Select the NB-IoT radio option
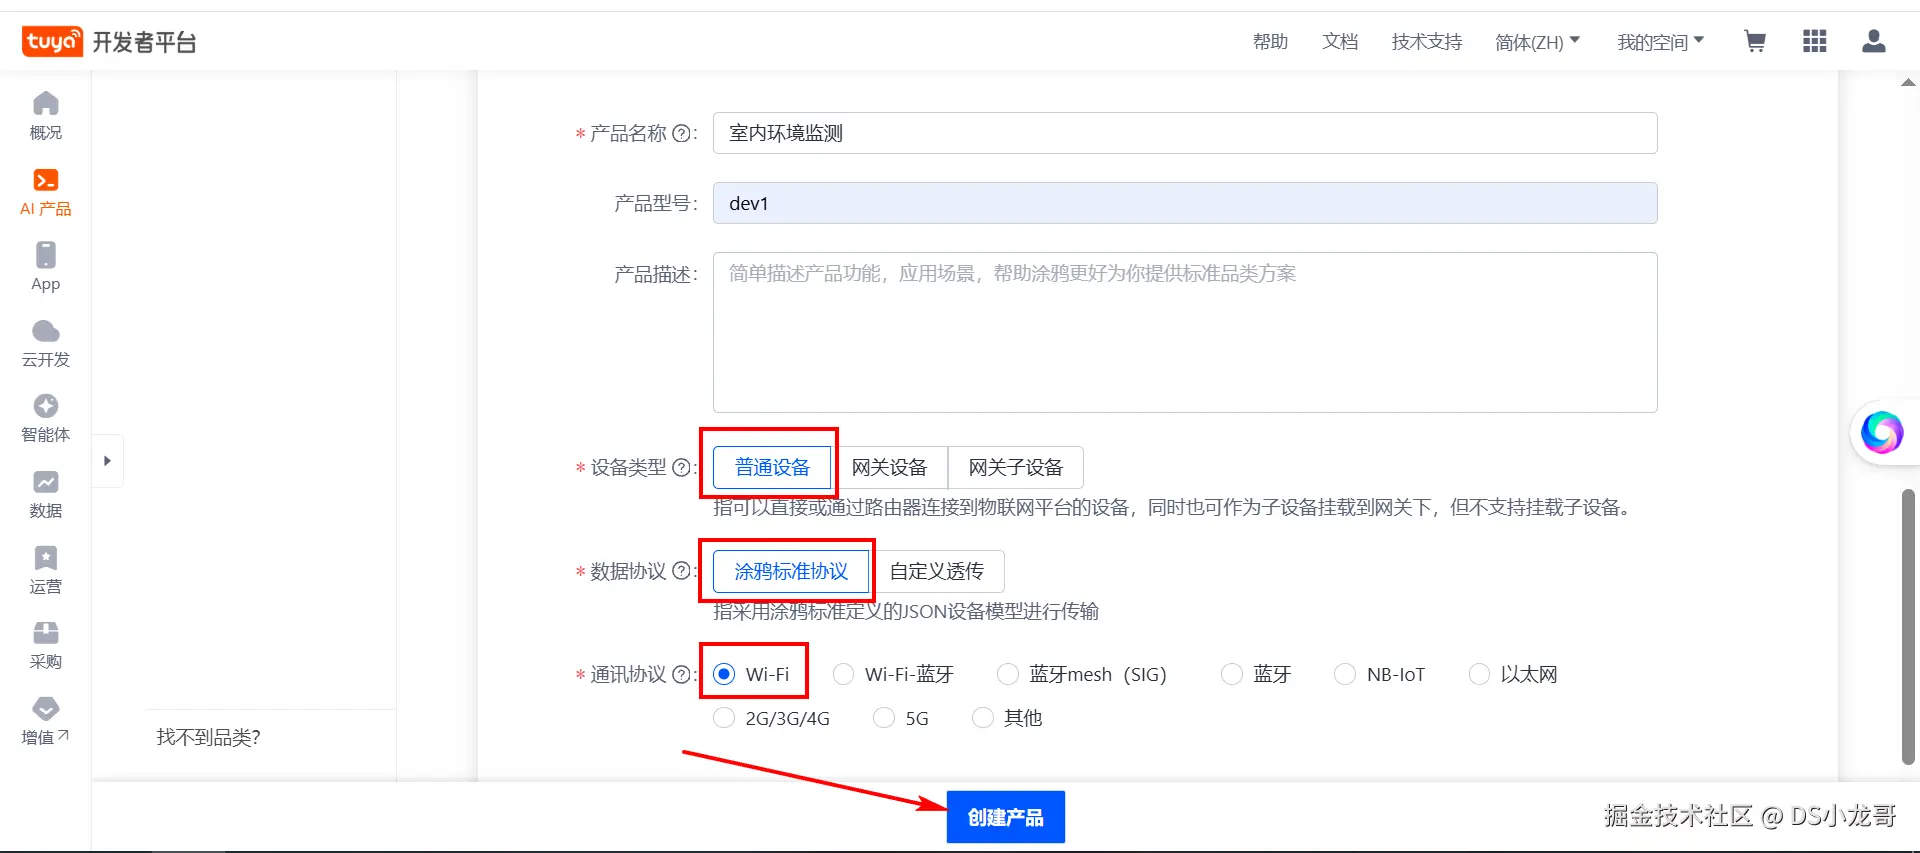Image resolution: width=1920 pixels, height=853 pixels. 1380,674
